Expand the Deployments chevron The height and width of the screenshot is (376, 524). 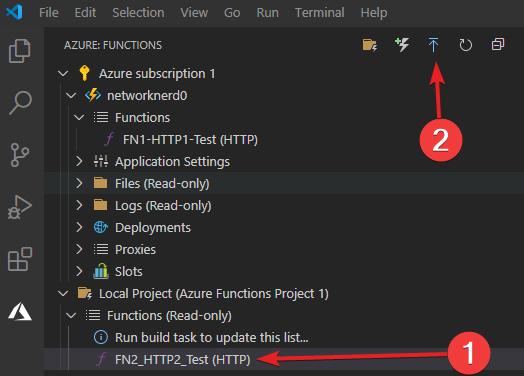[x=79, y=227]
